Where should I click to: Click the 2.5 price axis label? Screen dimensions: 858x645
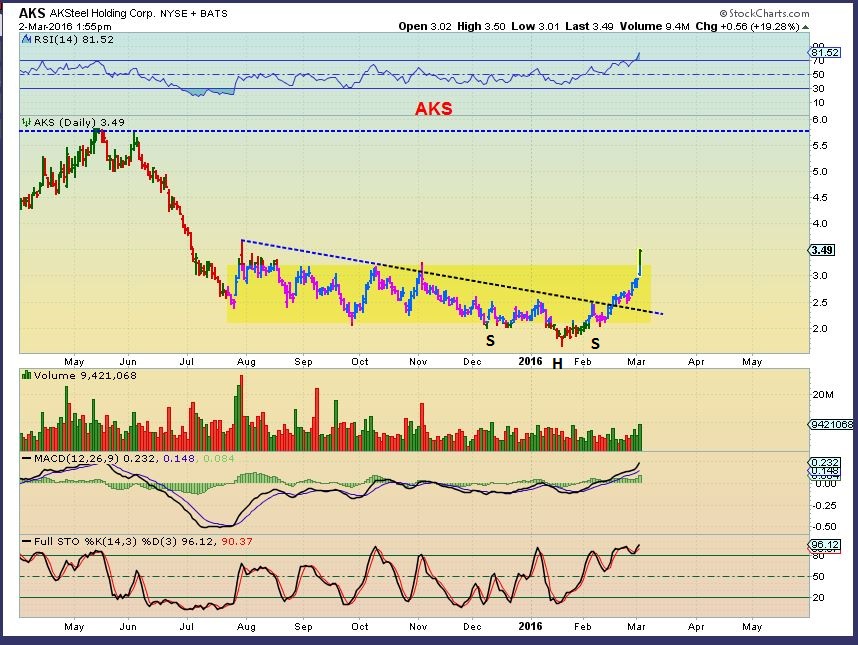tap(820, 302)
